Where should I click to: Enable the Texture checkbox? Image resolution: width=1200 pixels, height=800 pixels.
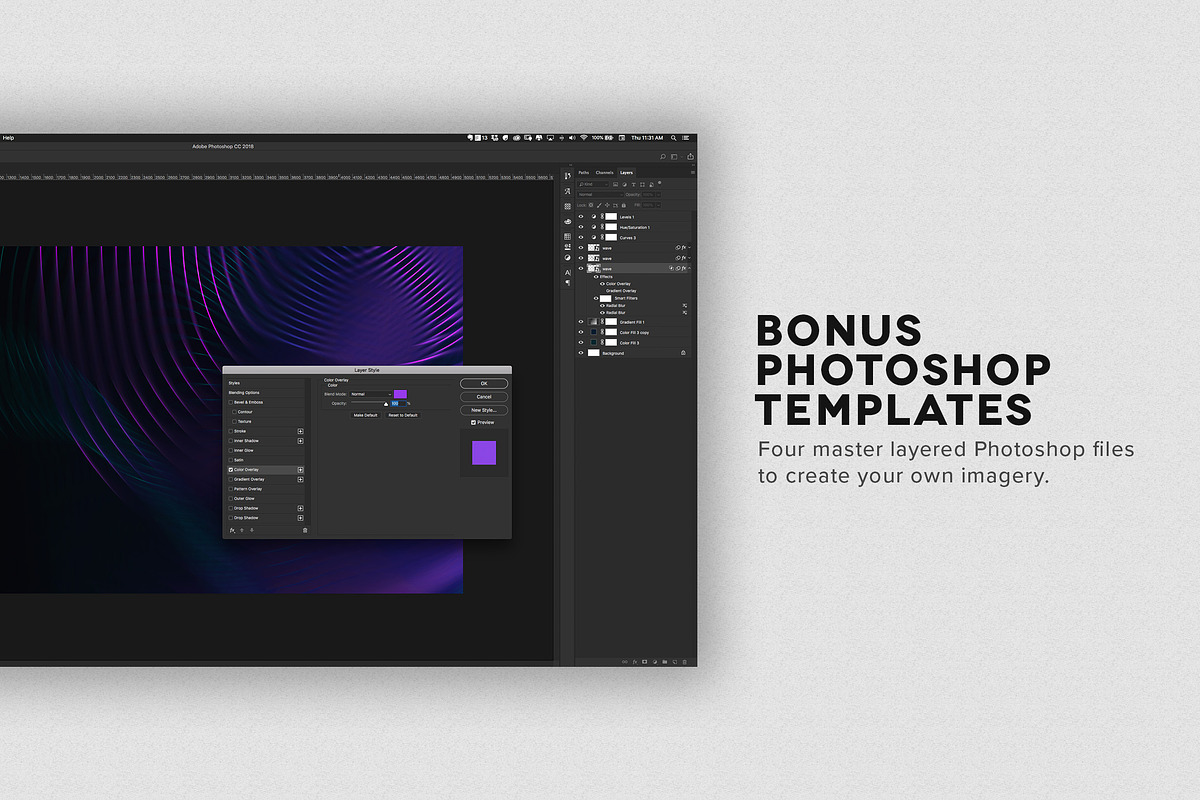(x=235, y=421)
